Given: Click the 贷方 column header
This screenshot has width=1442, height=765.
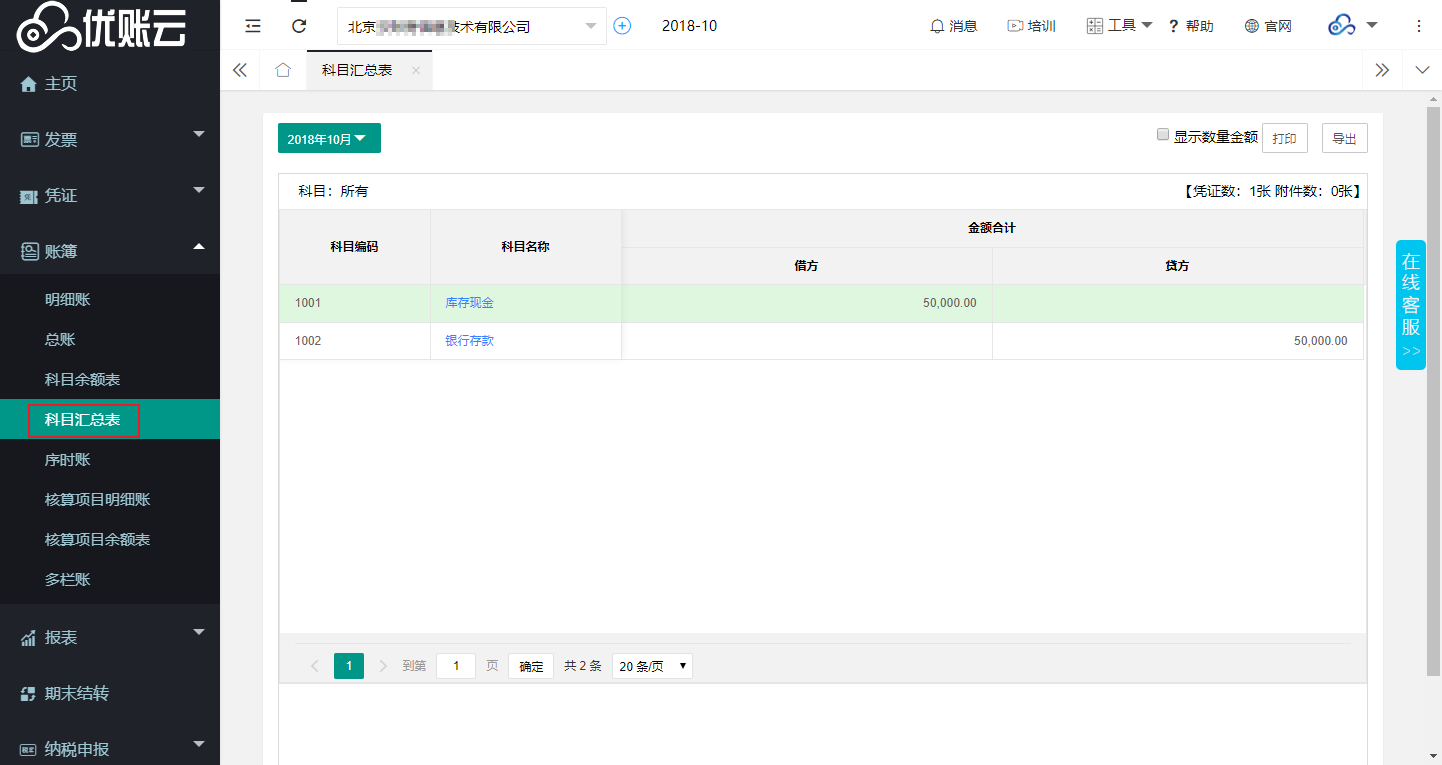Looking at the screenshot, I should (1178, 266).
